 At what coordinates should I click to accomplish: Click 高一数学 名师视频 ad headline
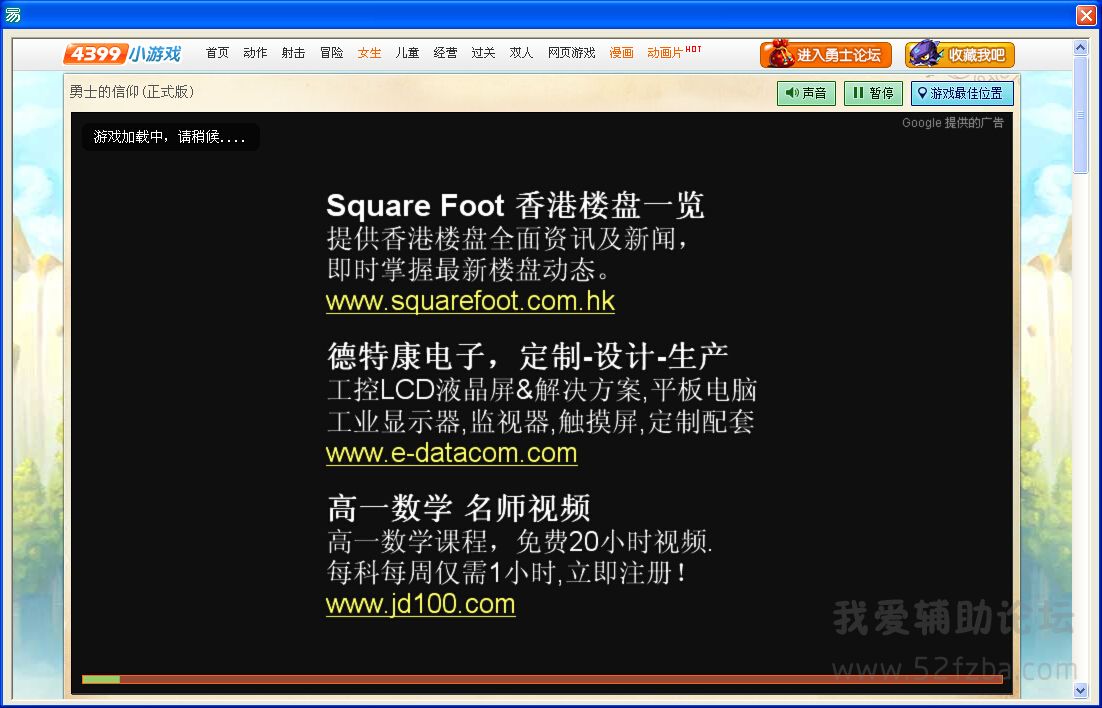point(458,508)
